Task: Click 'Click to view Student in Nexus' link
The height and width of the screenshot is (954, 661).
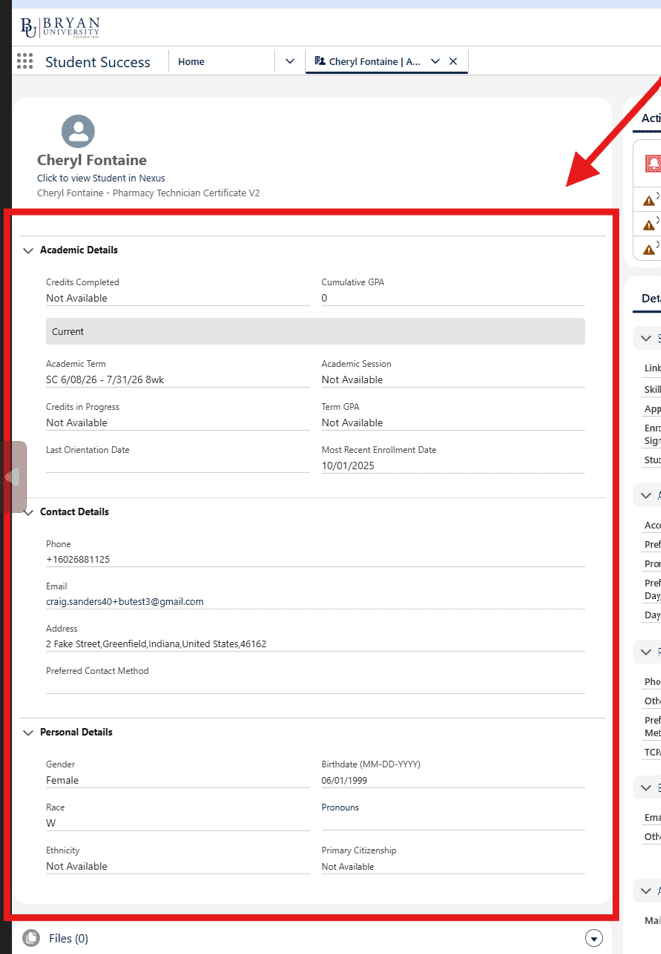Action: click(x=101, y=178)
